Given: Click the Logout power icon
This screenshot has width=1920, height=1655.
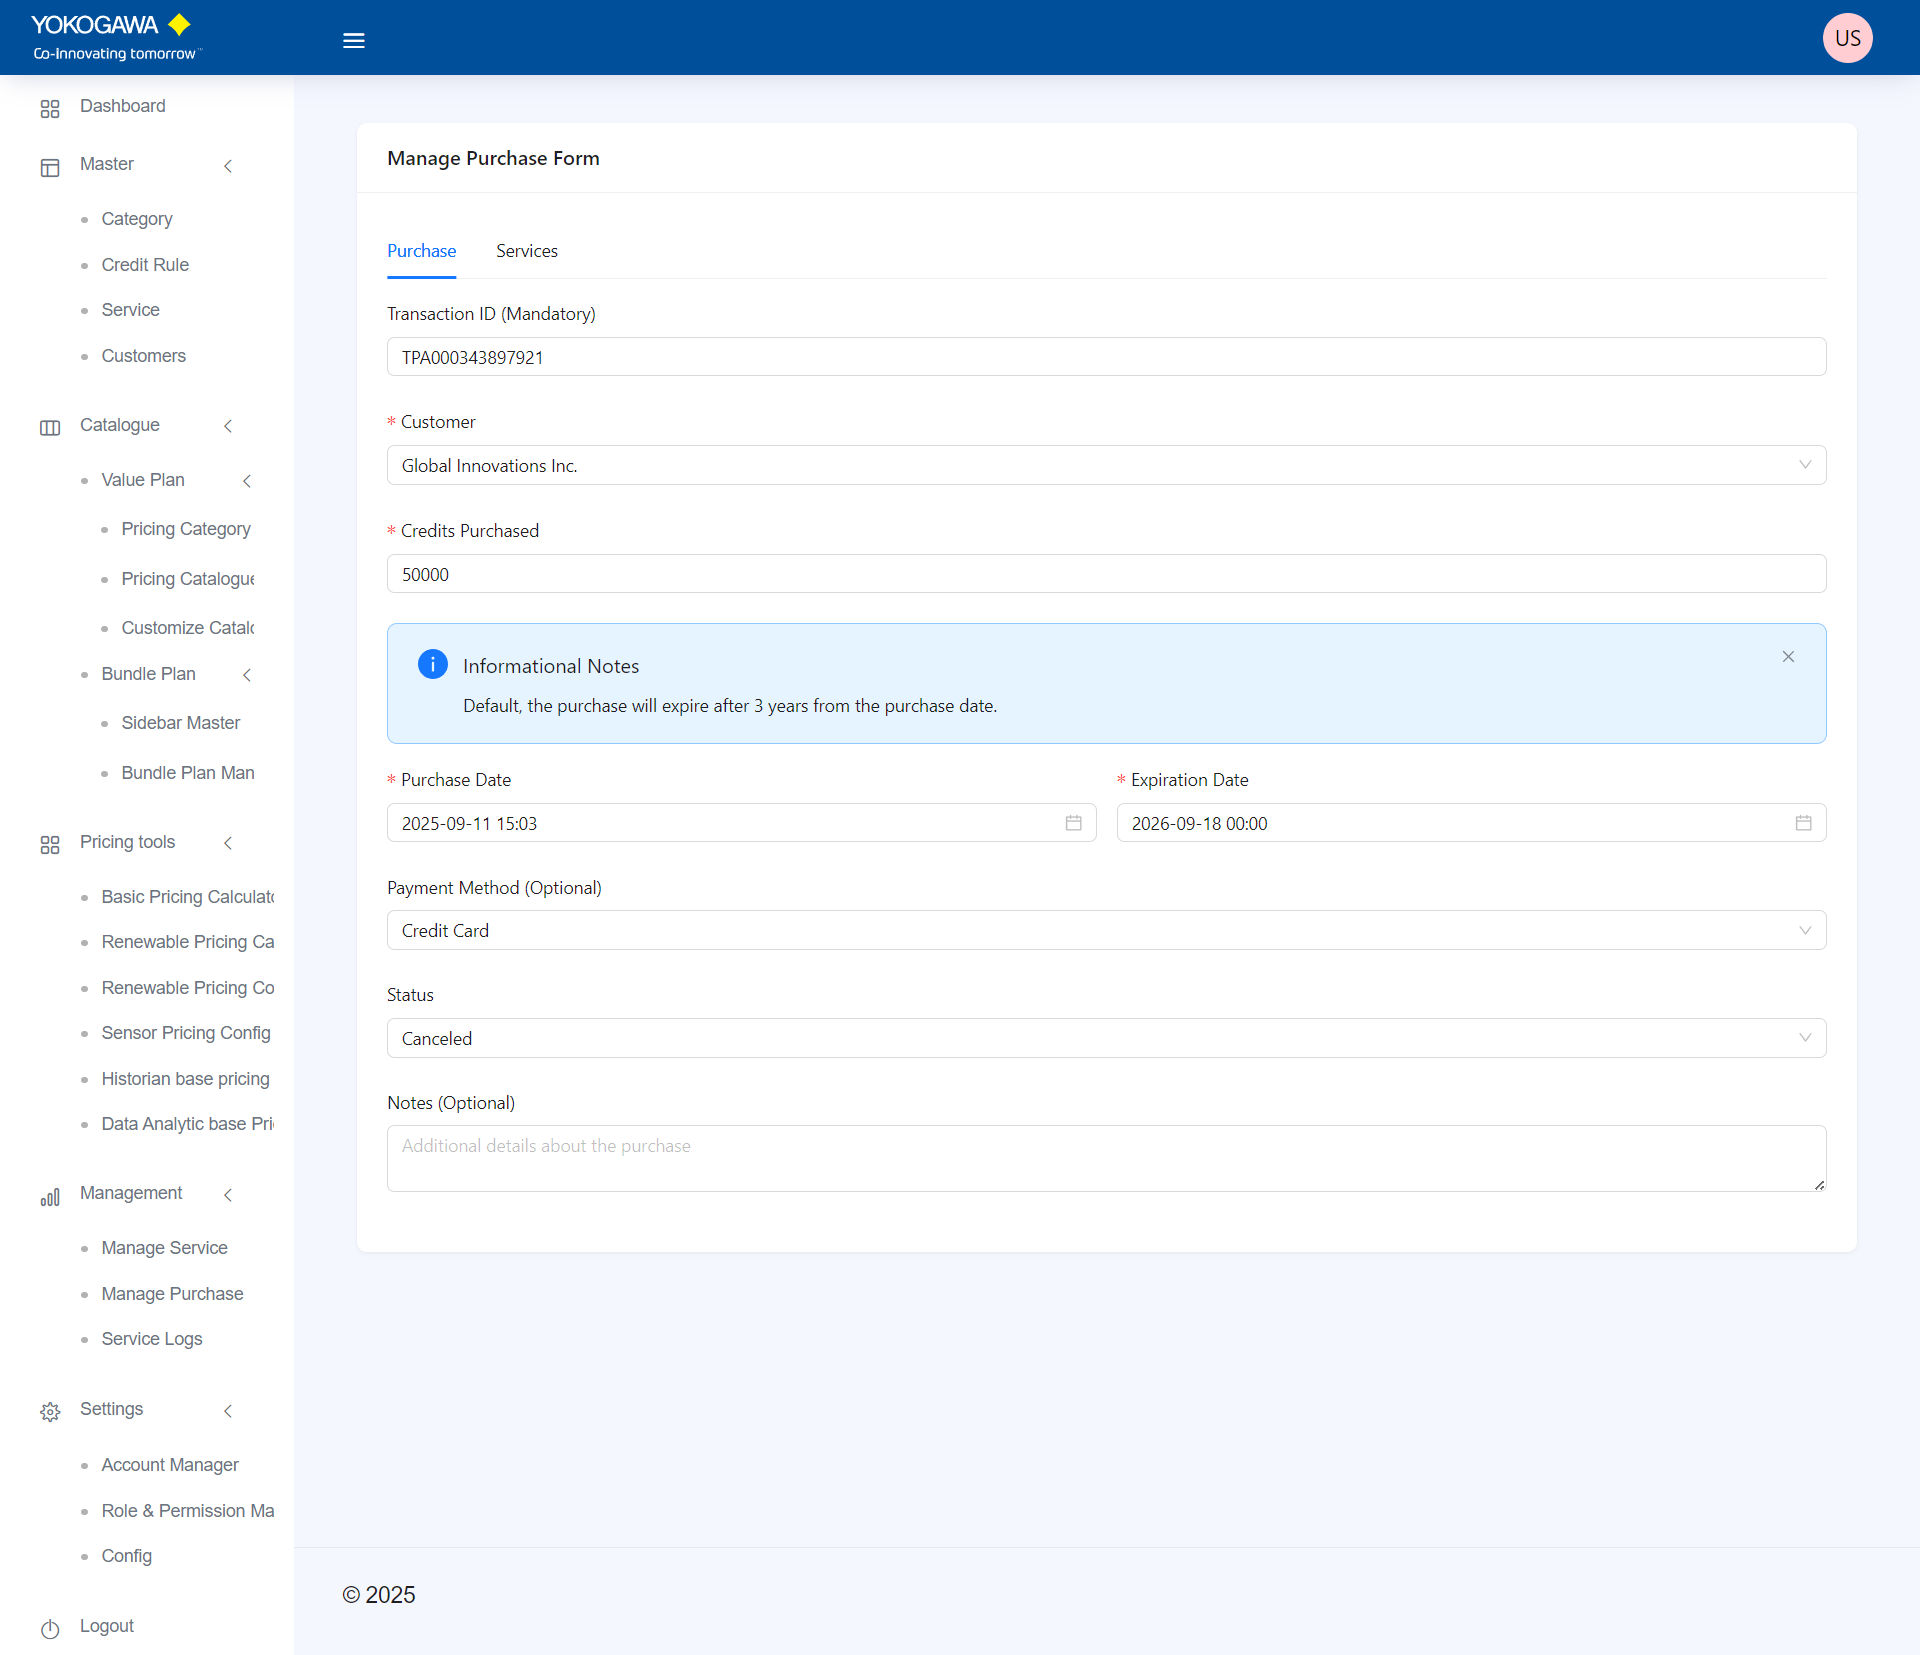Looking at the screenshot, I should (x=50, y=1628).
